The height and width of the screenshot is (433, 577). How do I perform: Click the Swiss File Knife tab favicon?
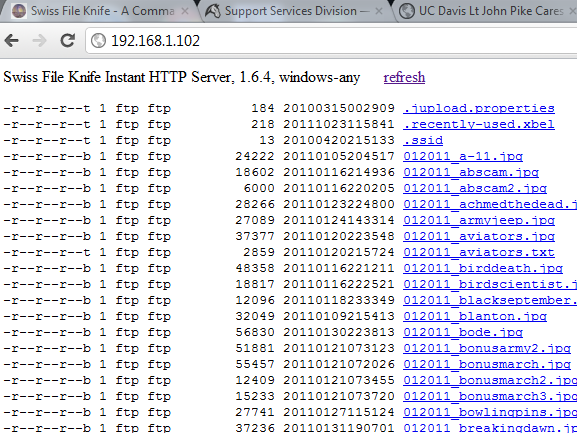19,11
